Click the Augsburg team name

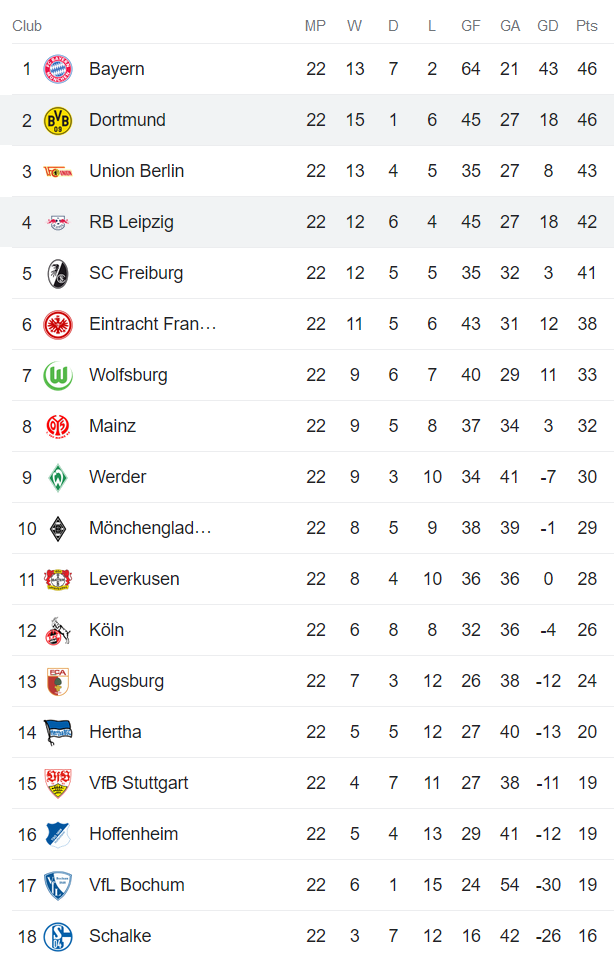(126, 681)
